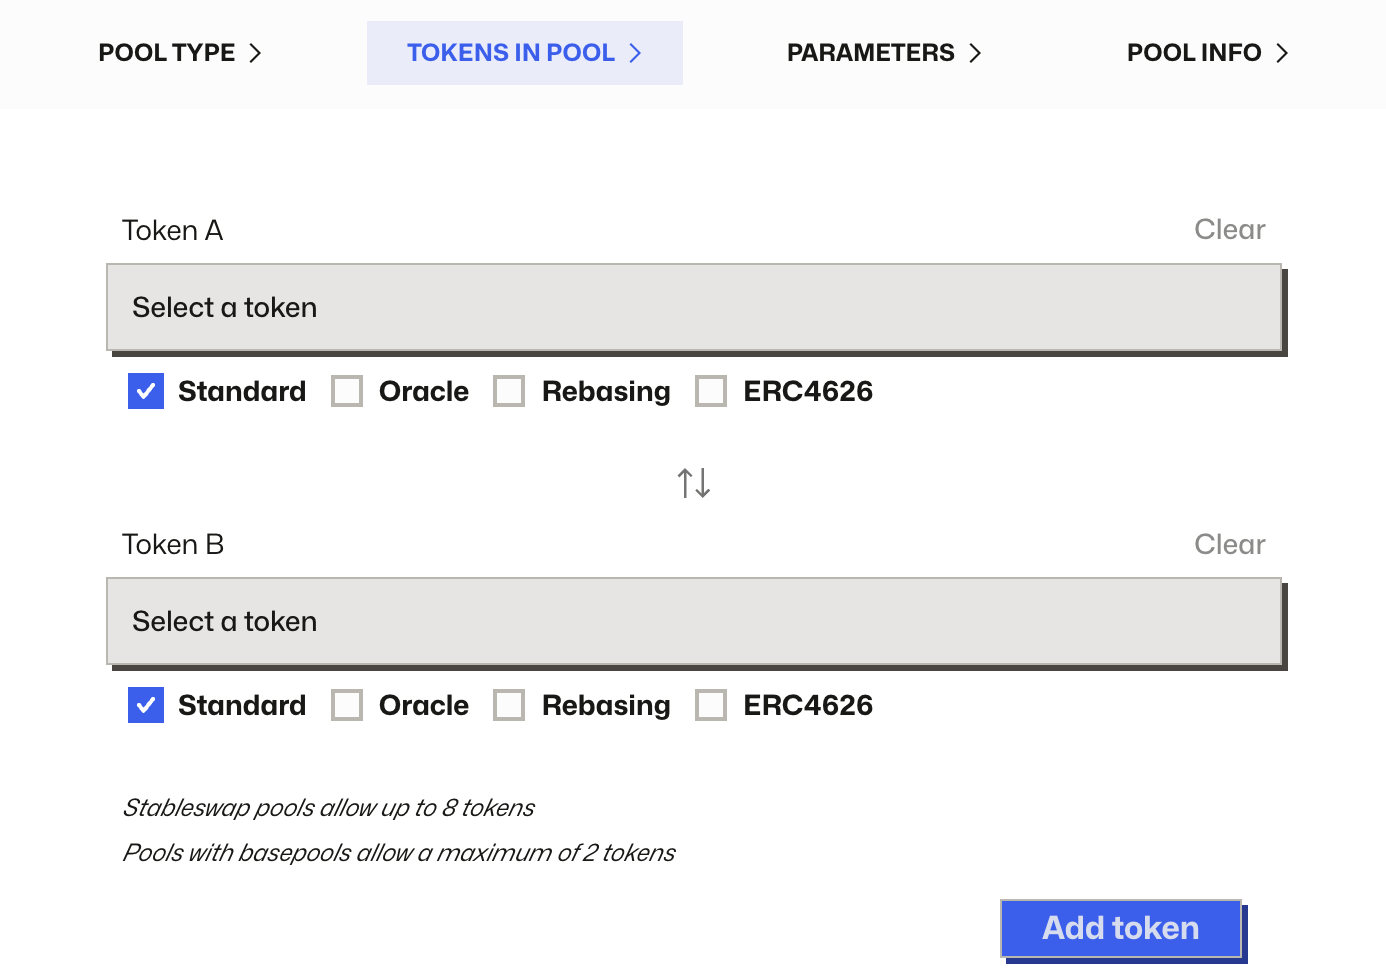Click the Token A label
Image resolution: width=1386 pixels, height=980 pixels.
[x=172, y=230]
